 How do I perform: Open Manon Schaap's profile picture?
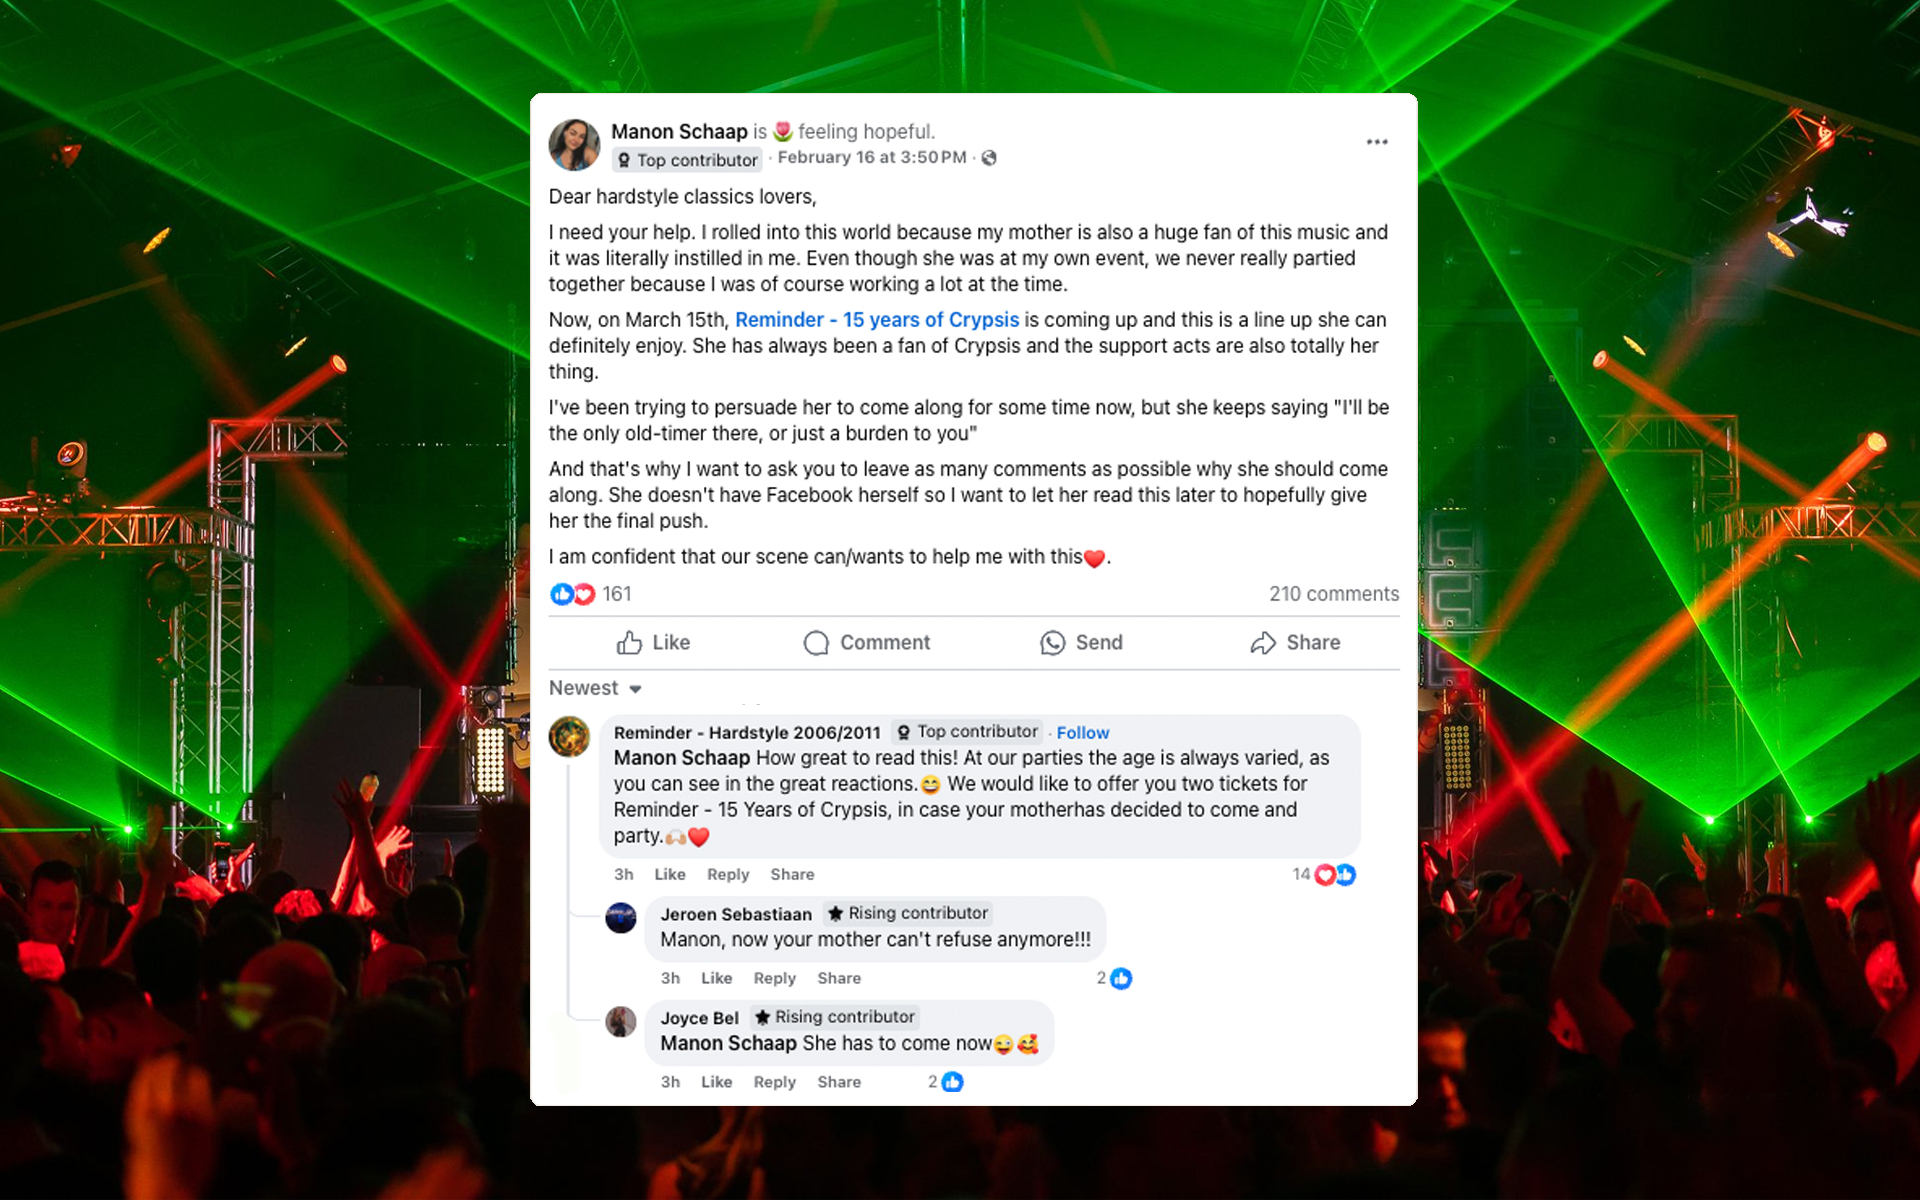pos(574,145)
